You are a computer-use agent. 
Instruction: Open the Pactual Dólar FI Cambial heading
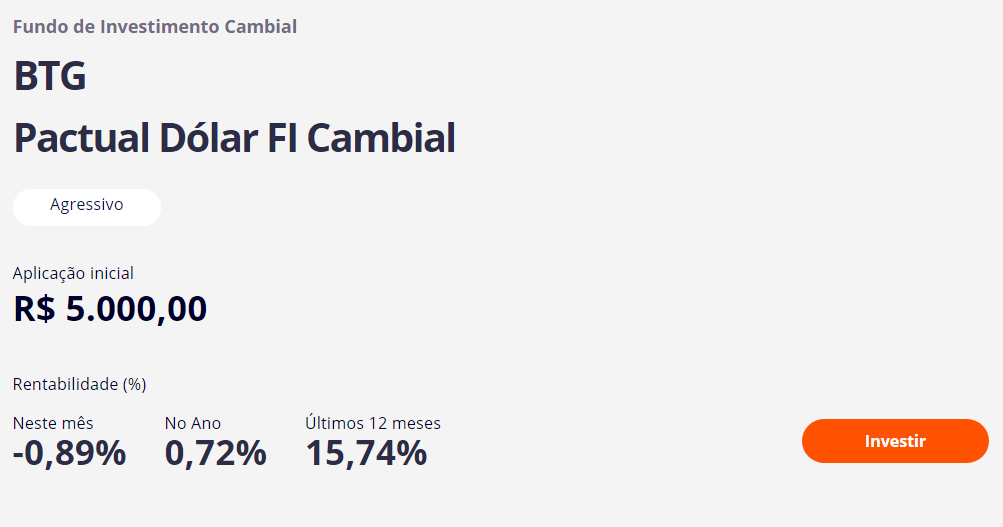[x=234, y=138]
